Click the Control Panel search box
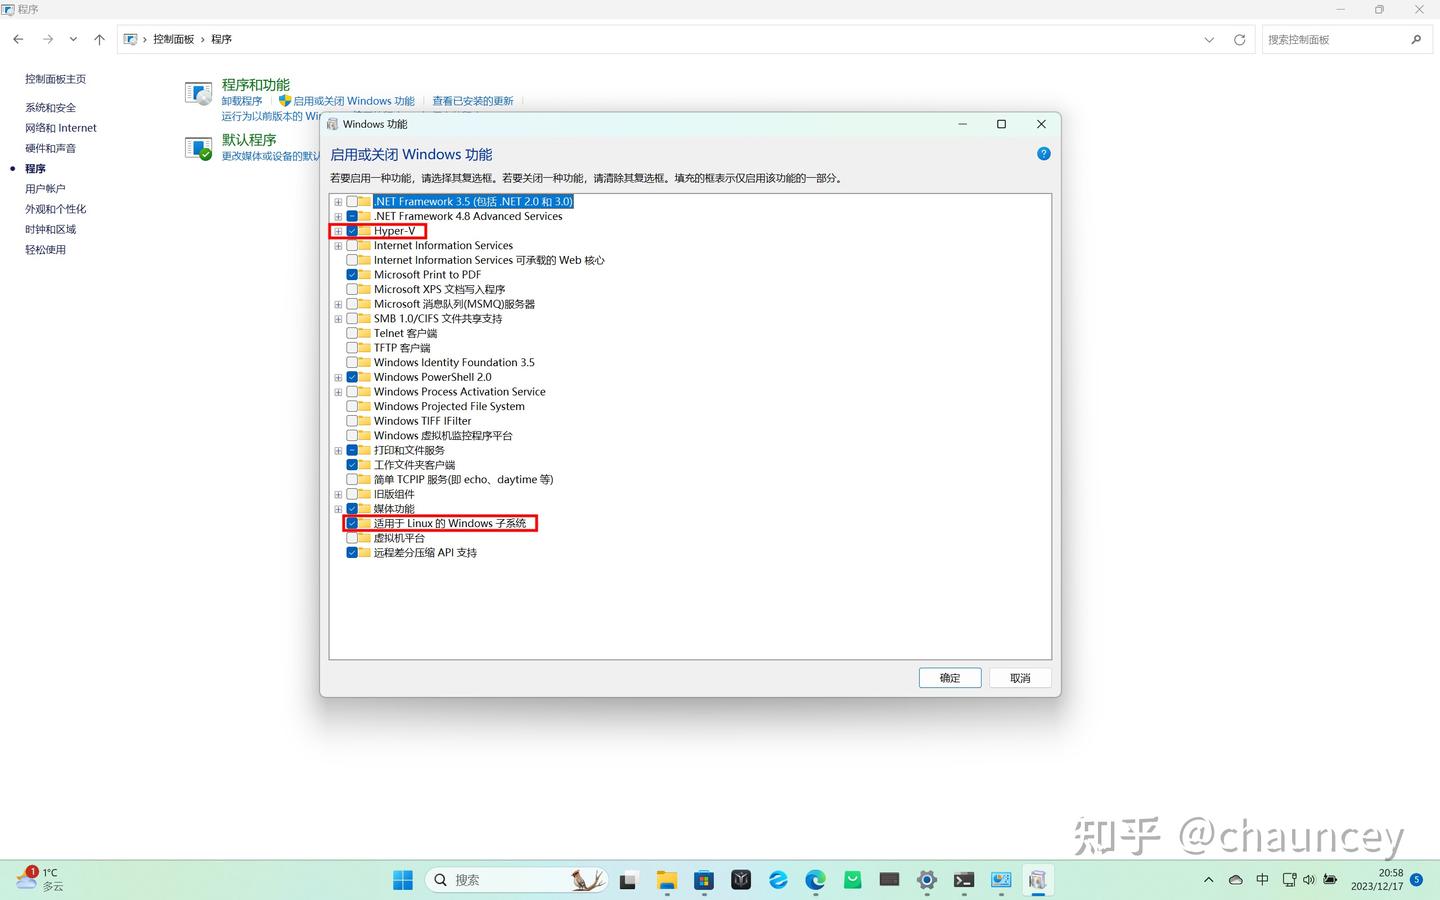 click(x=1340, y=39)
